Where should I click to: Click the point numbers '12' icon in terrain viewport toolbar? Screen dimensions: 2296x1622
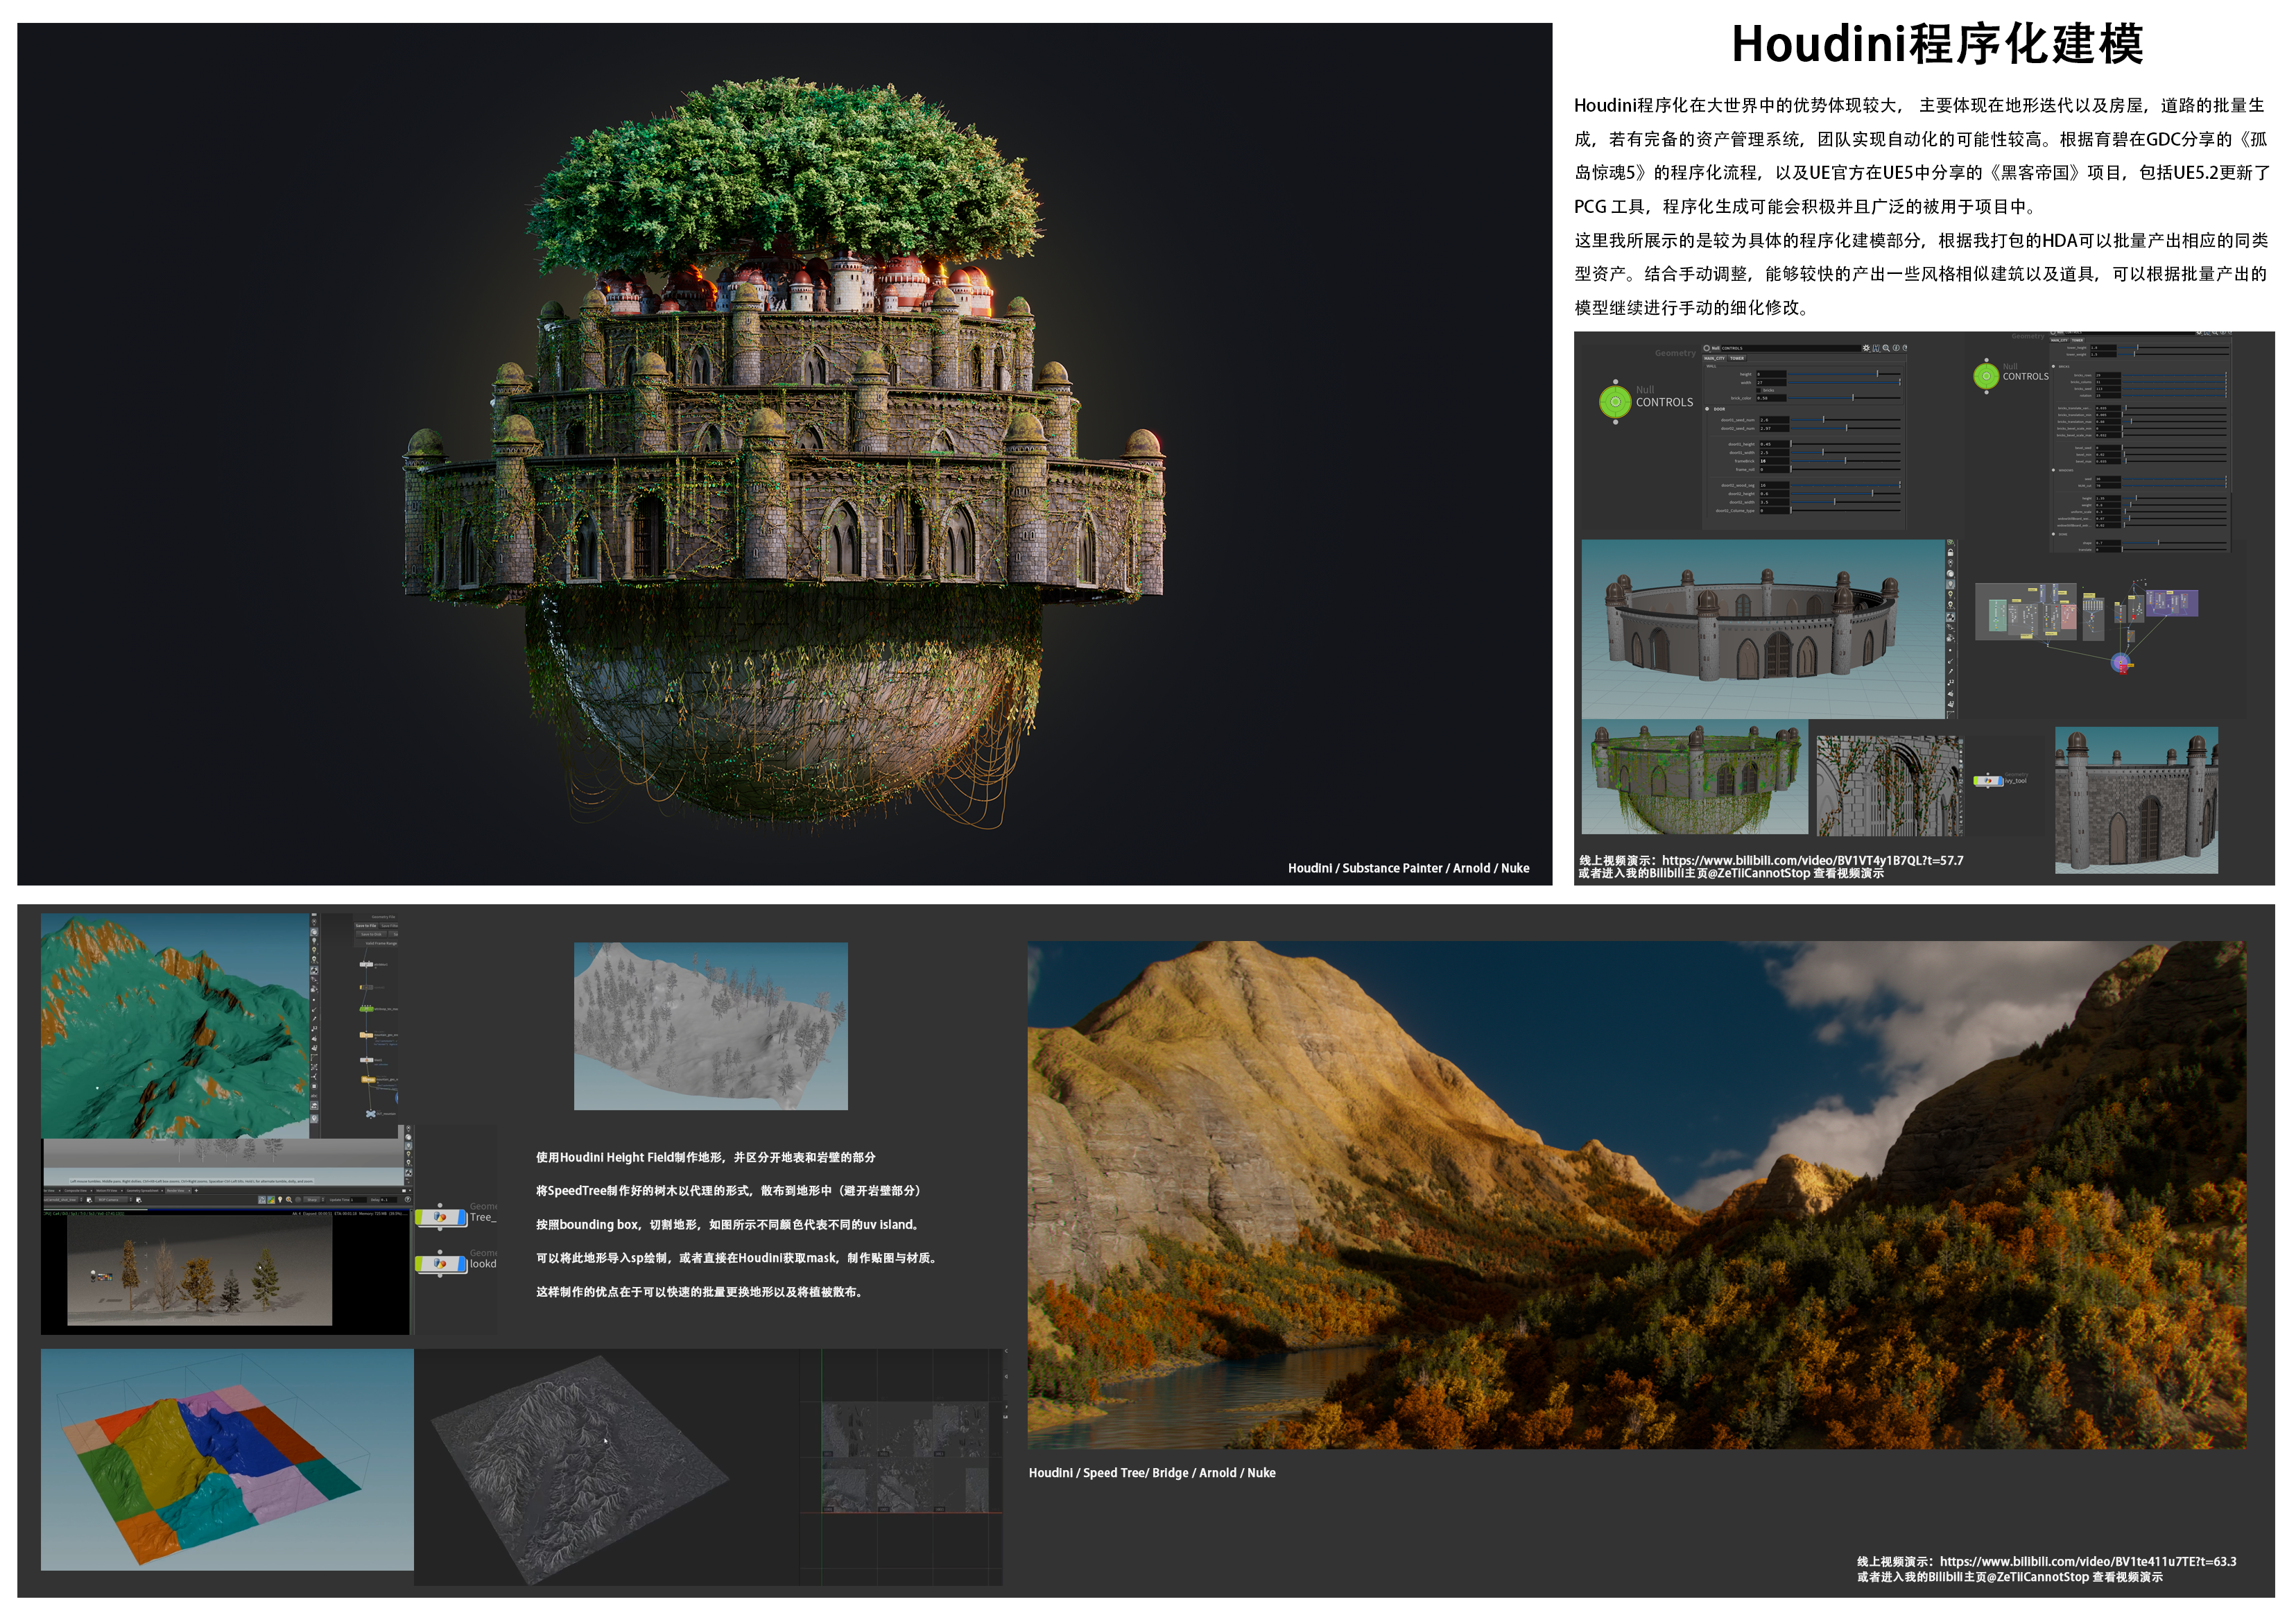tap(315, 1028)
